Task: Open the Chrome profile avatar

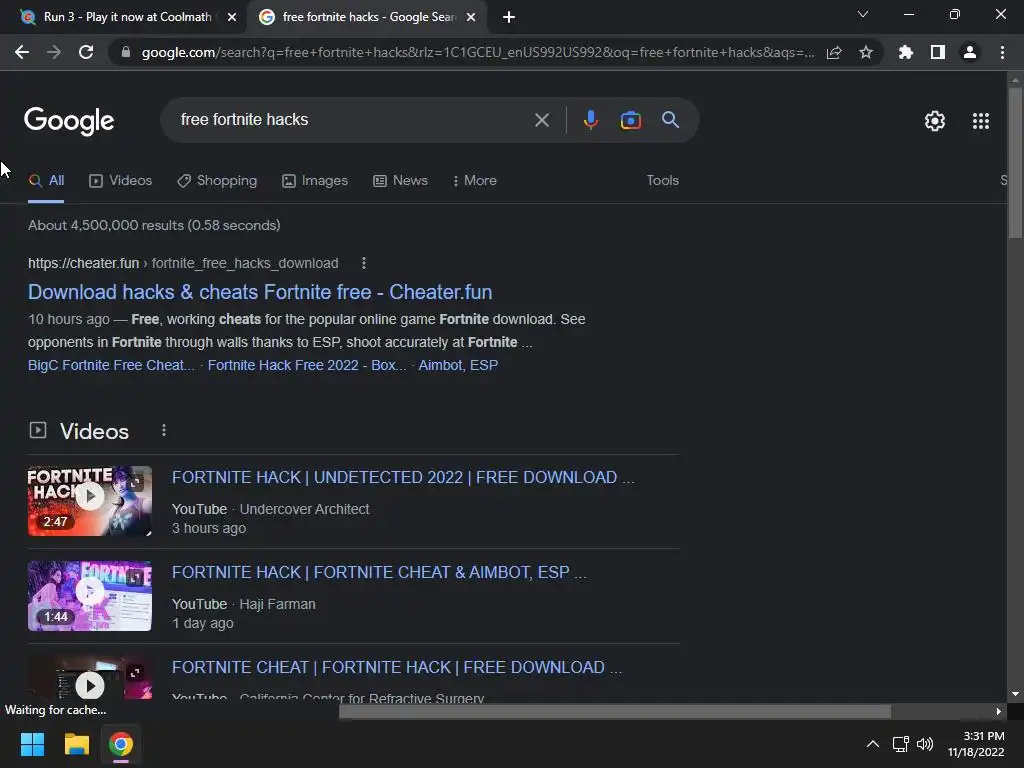Action: (x=970, y=52)
